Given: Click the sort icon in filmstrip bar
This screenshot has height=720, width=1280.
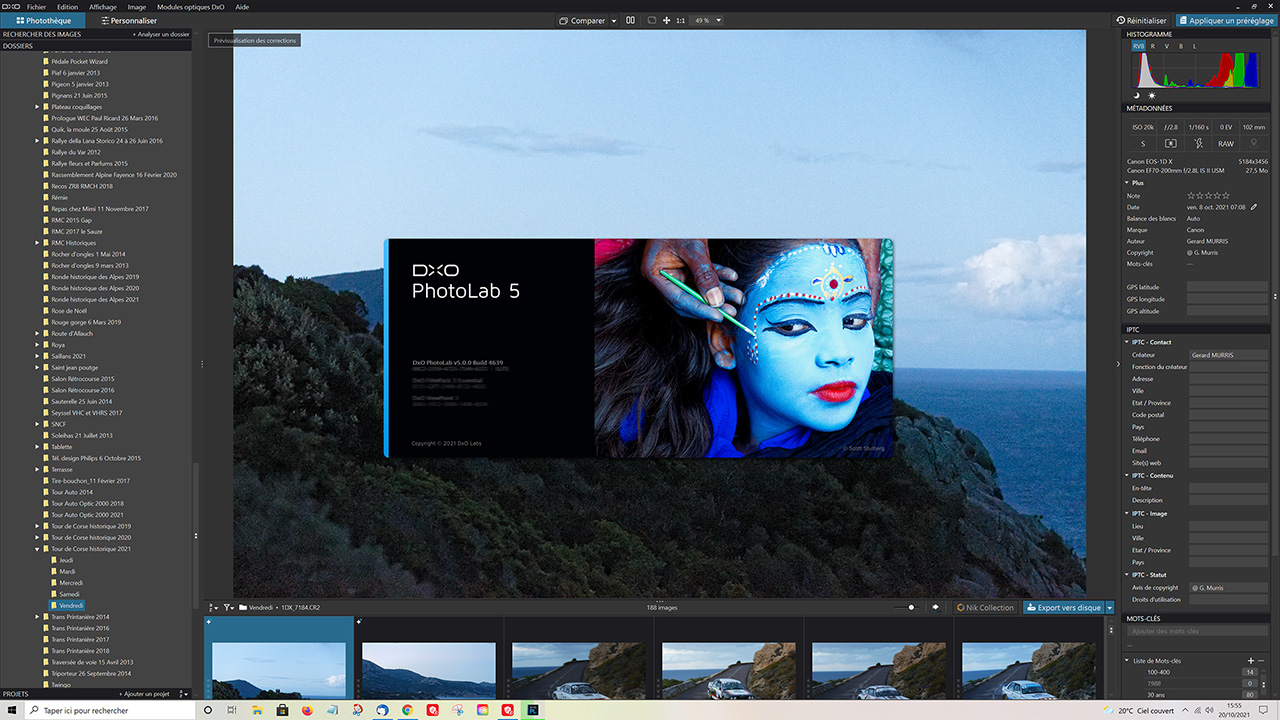Looking at the screenshot, I should [x=213, y=607].
